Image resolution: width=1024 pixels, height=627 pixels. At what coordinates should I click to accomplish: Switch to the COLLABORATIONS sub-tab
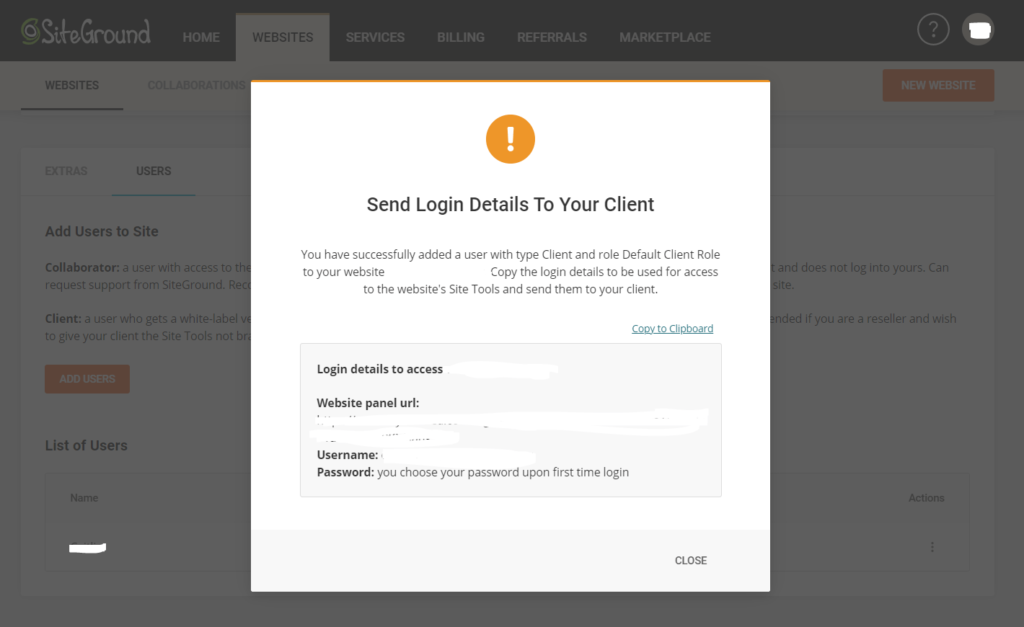[197, 86]
